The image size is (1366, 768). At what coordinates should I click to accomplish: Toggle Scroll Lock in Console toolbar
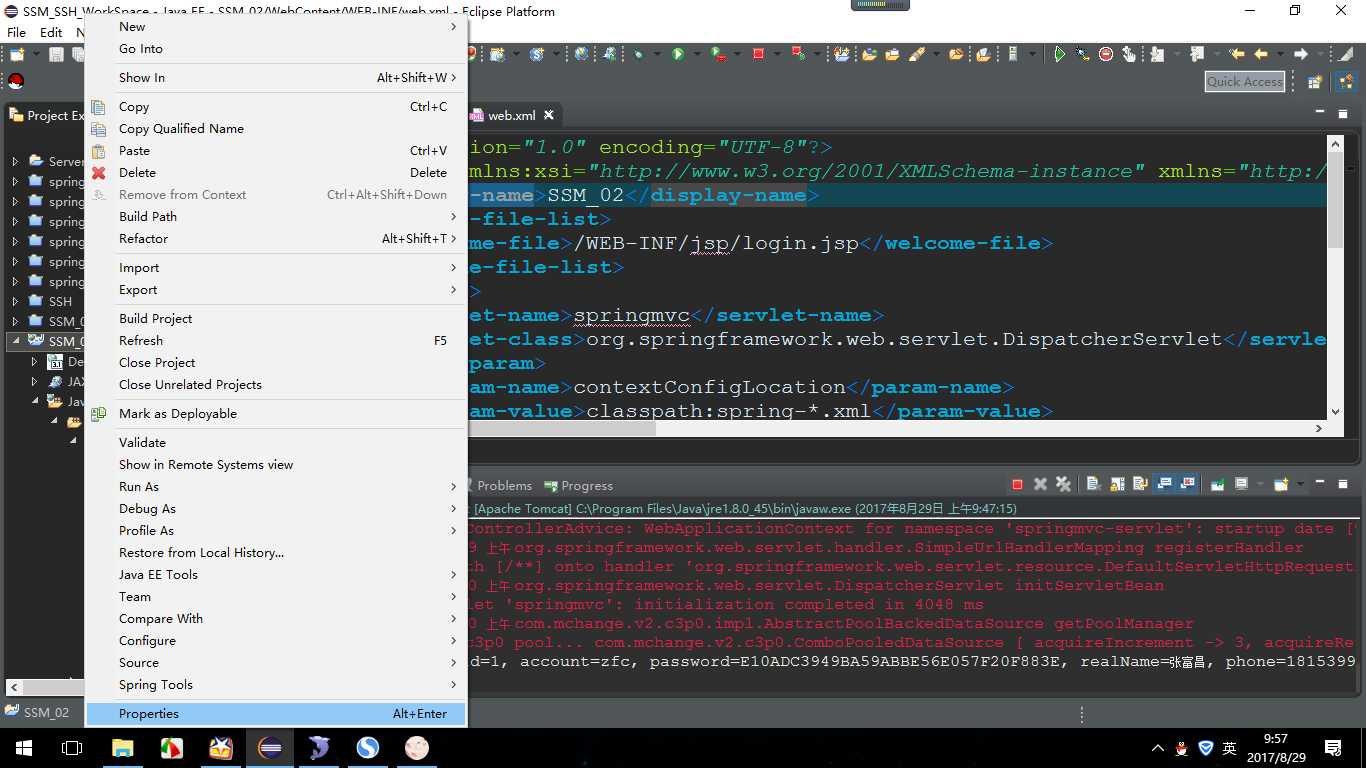click(x=1117, y=485)
